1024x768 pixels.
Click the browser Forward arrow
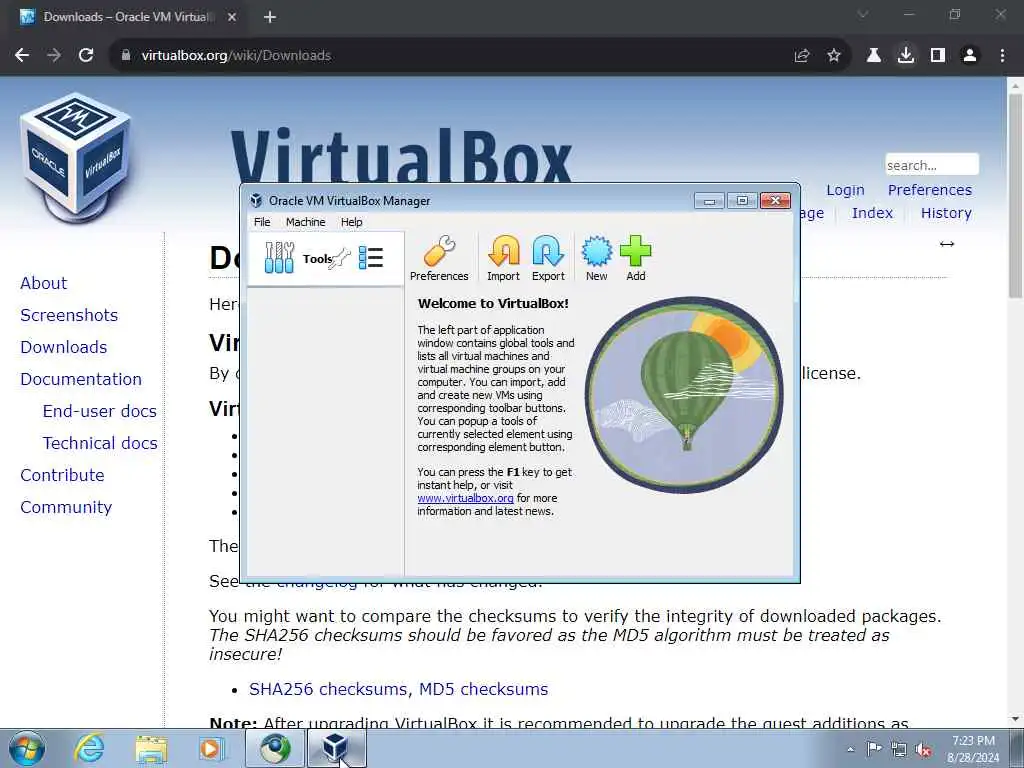54,56
